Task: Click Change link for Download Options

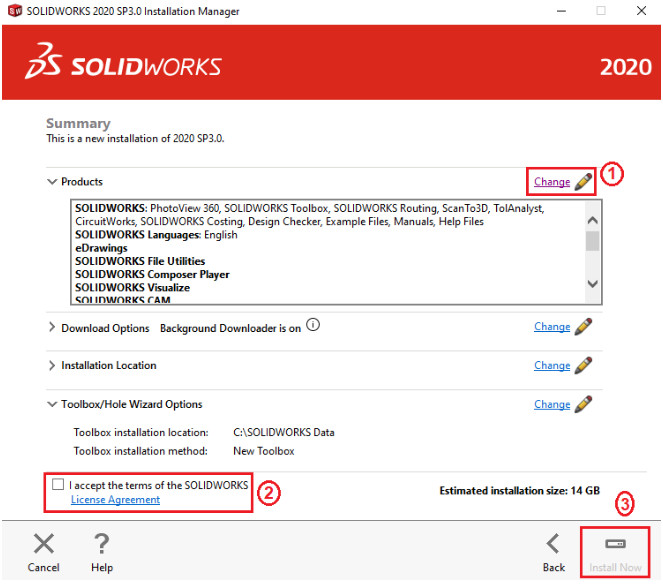Action: pyautogui.click(x=551, y=327)
